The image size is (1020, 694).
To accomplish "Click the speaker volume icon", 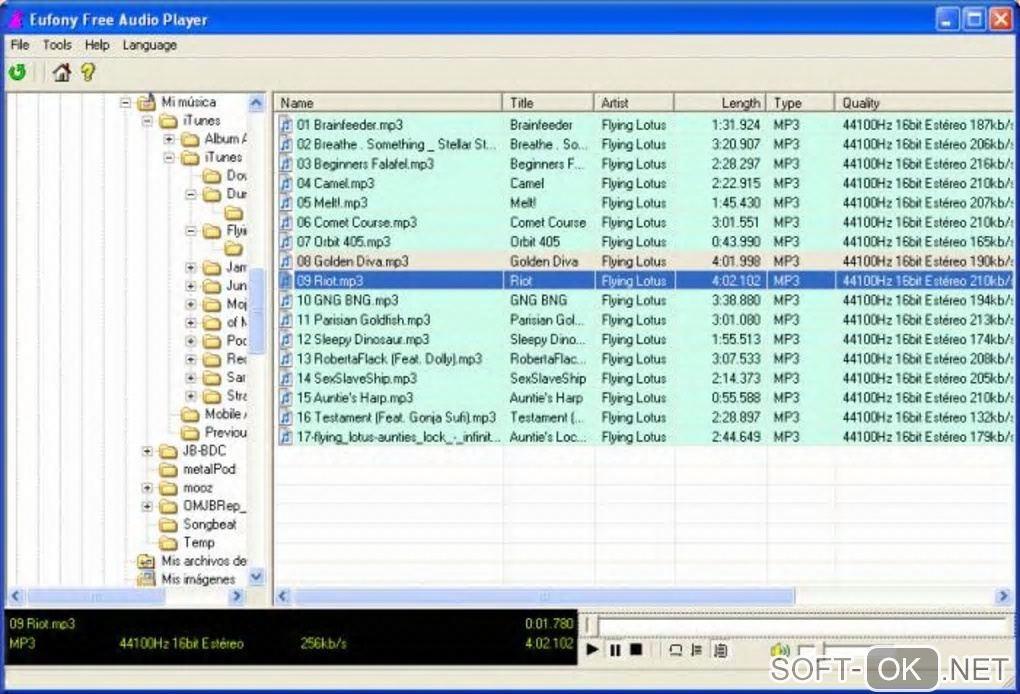I will point(779,650).
